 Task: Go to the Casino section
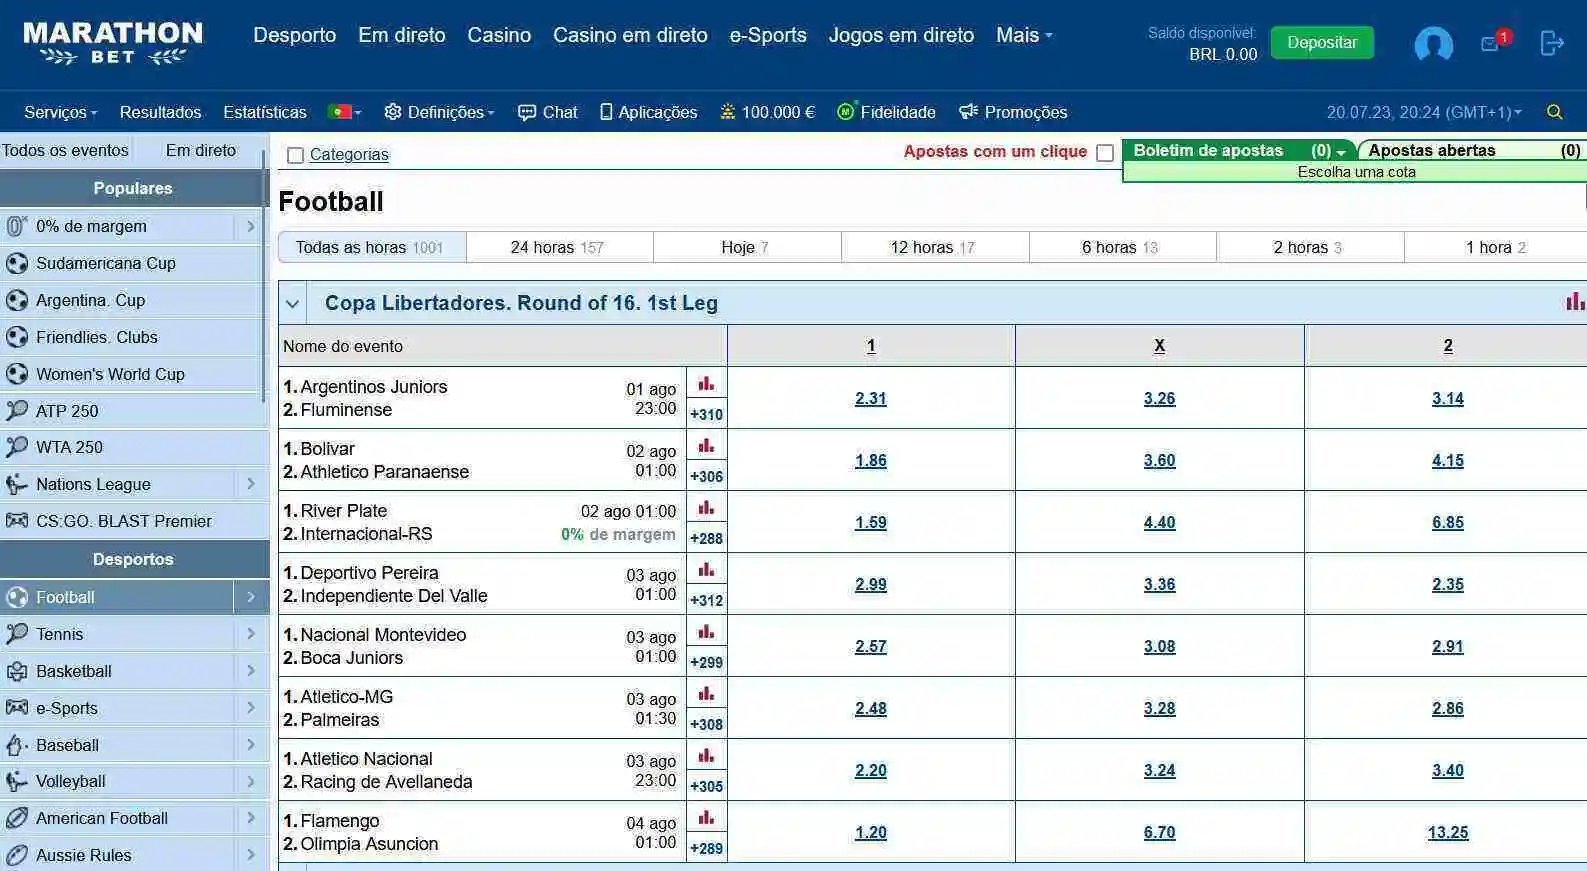(x=499, y=35)
